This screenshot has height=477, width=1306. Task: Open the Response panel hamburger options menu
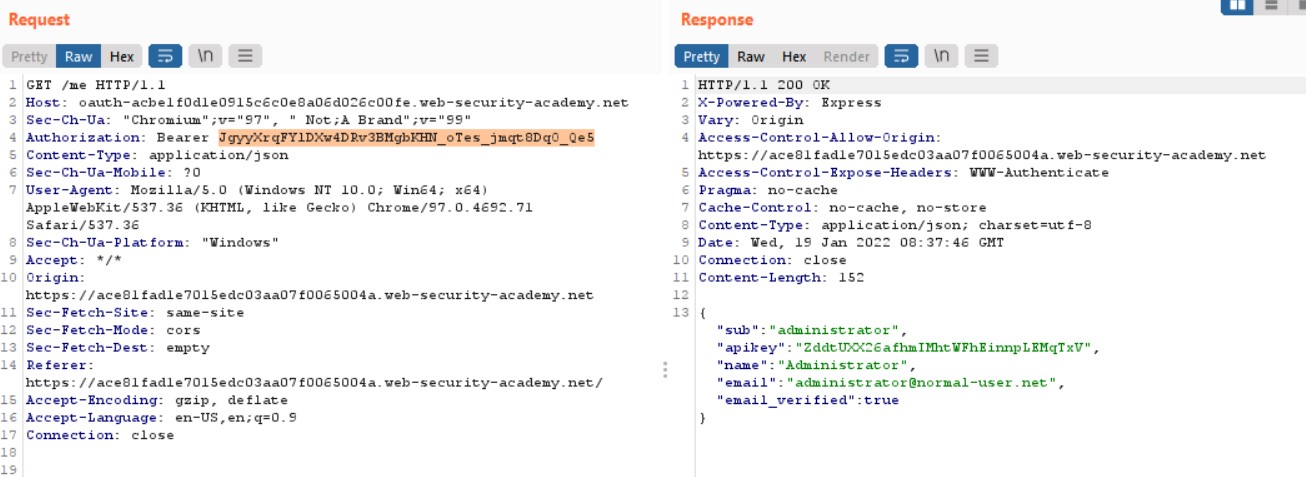tap(981, 57)
